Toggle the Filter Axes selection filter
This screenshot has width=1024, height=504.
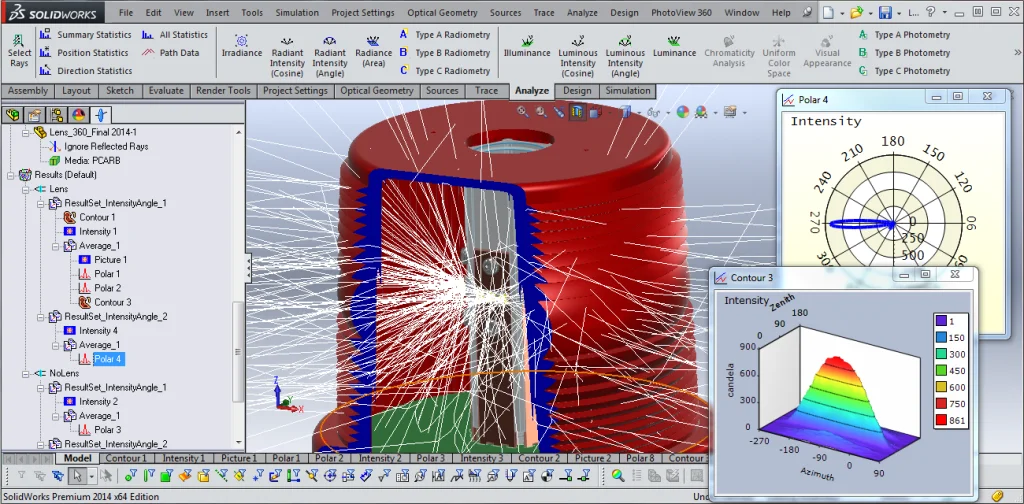click(x=221, y=476)
